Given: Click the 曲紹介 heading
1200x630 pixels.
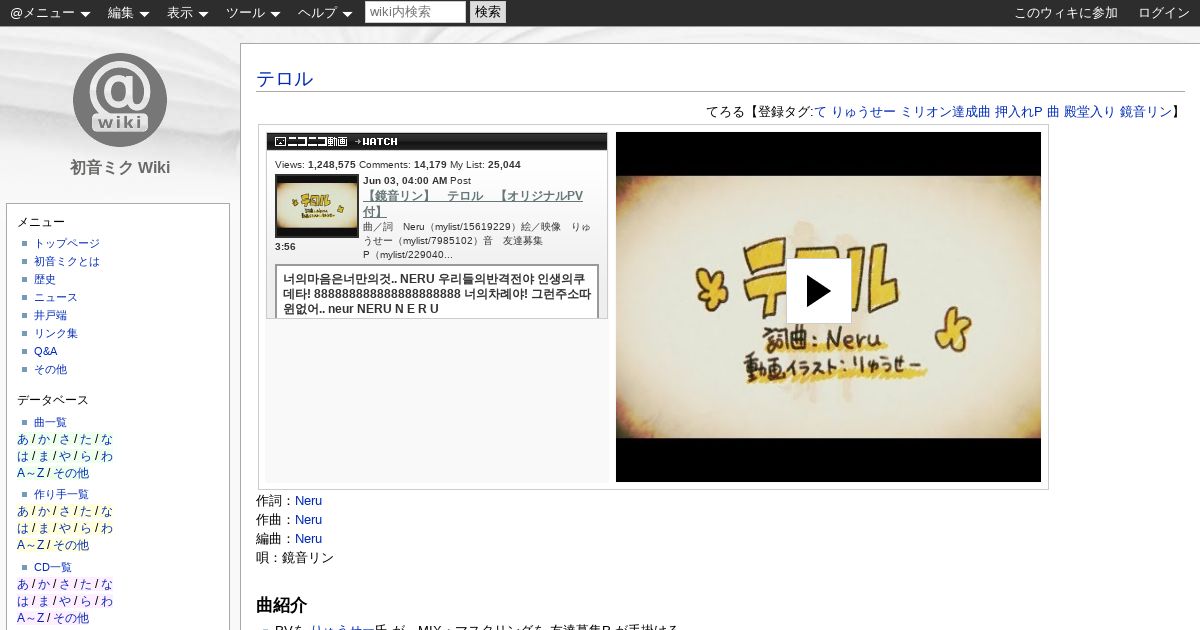Looking at the screenshot, I should (x=281, y=605).
